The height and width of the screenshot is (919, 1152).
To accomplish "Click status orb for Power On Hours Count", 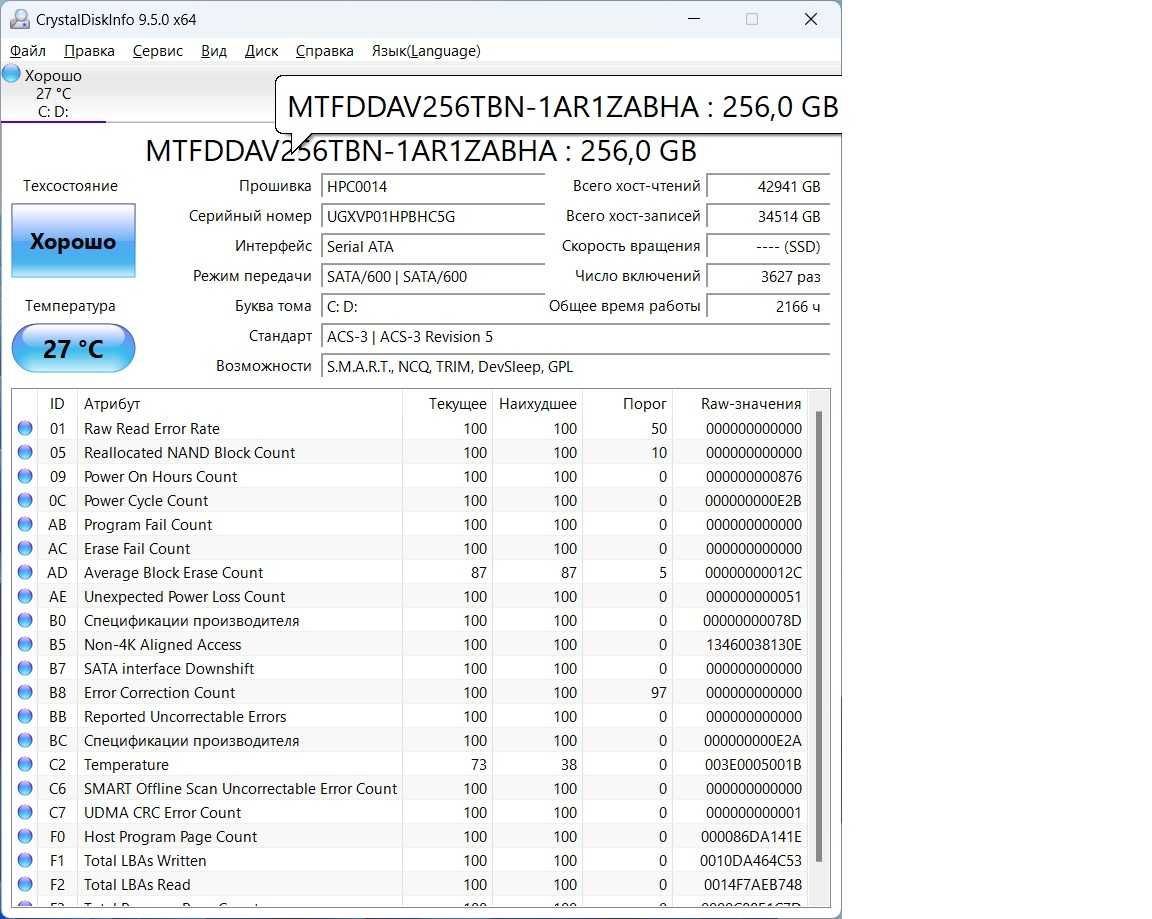I will tap(25, 476).
